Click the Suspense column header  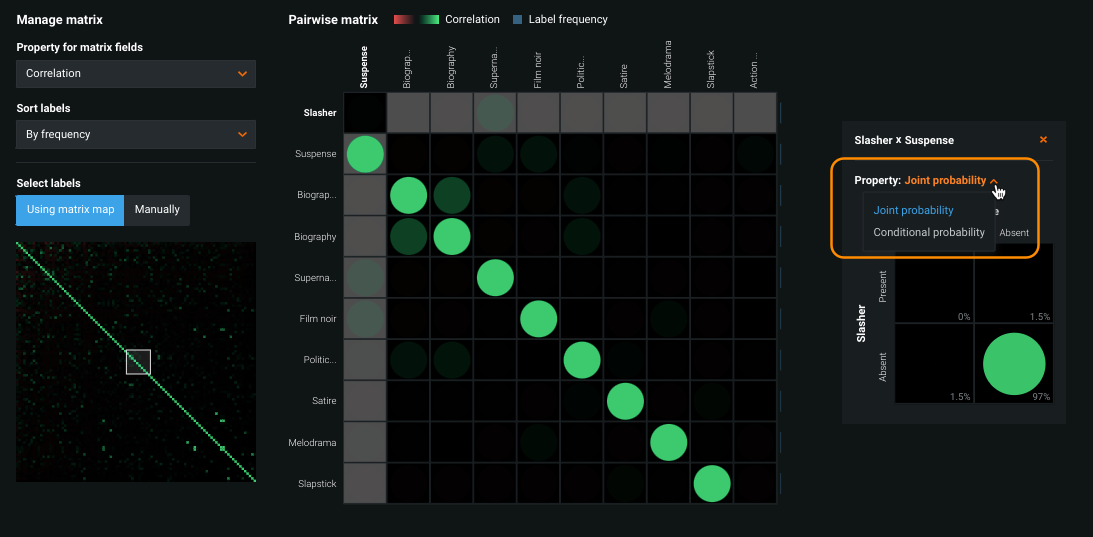364,68
